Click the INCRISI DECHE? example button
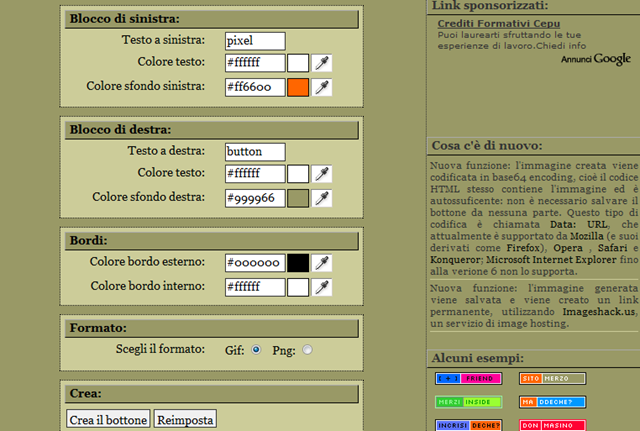This screenshot has width=640, height=431. click(469, 425)
